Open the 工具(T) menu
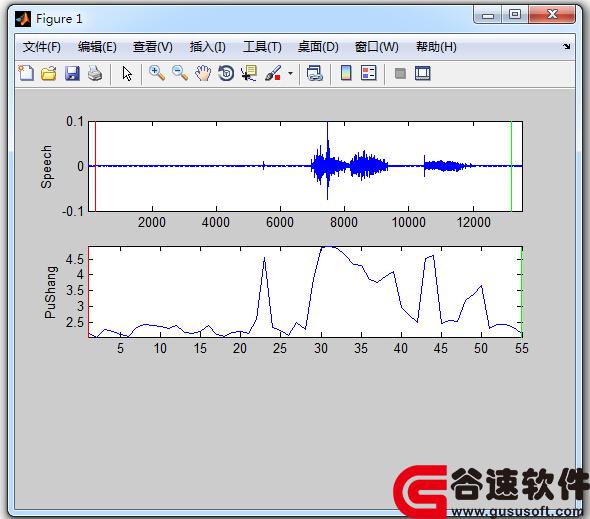Image resolution: width=590 pixels, height=519 pixels. click(x=262, y=47)
